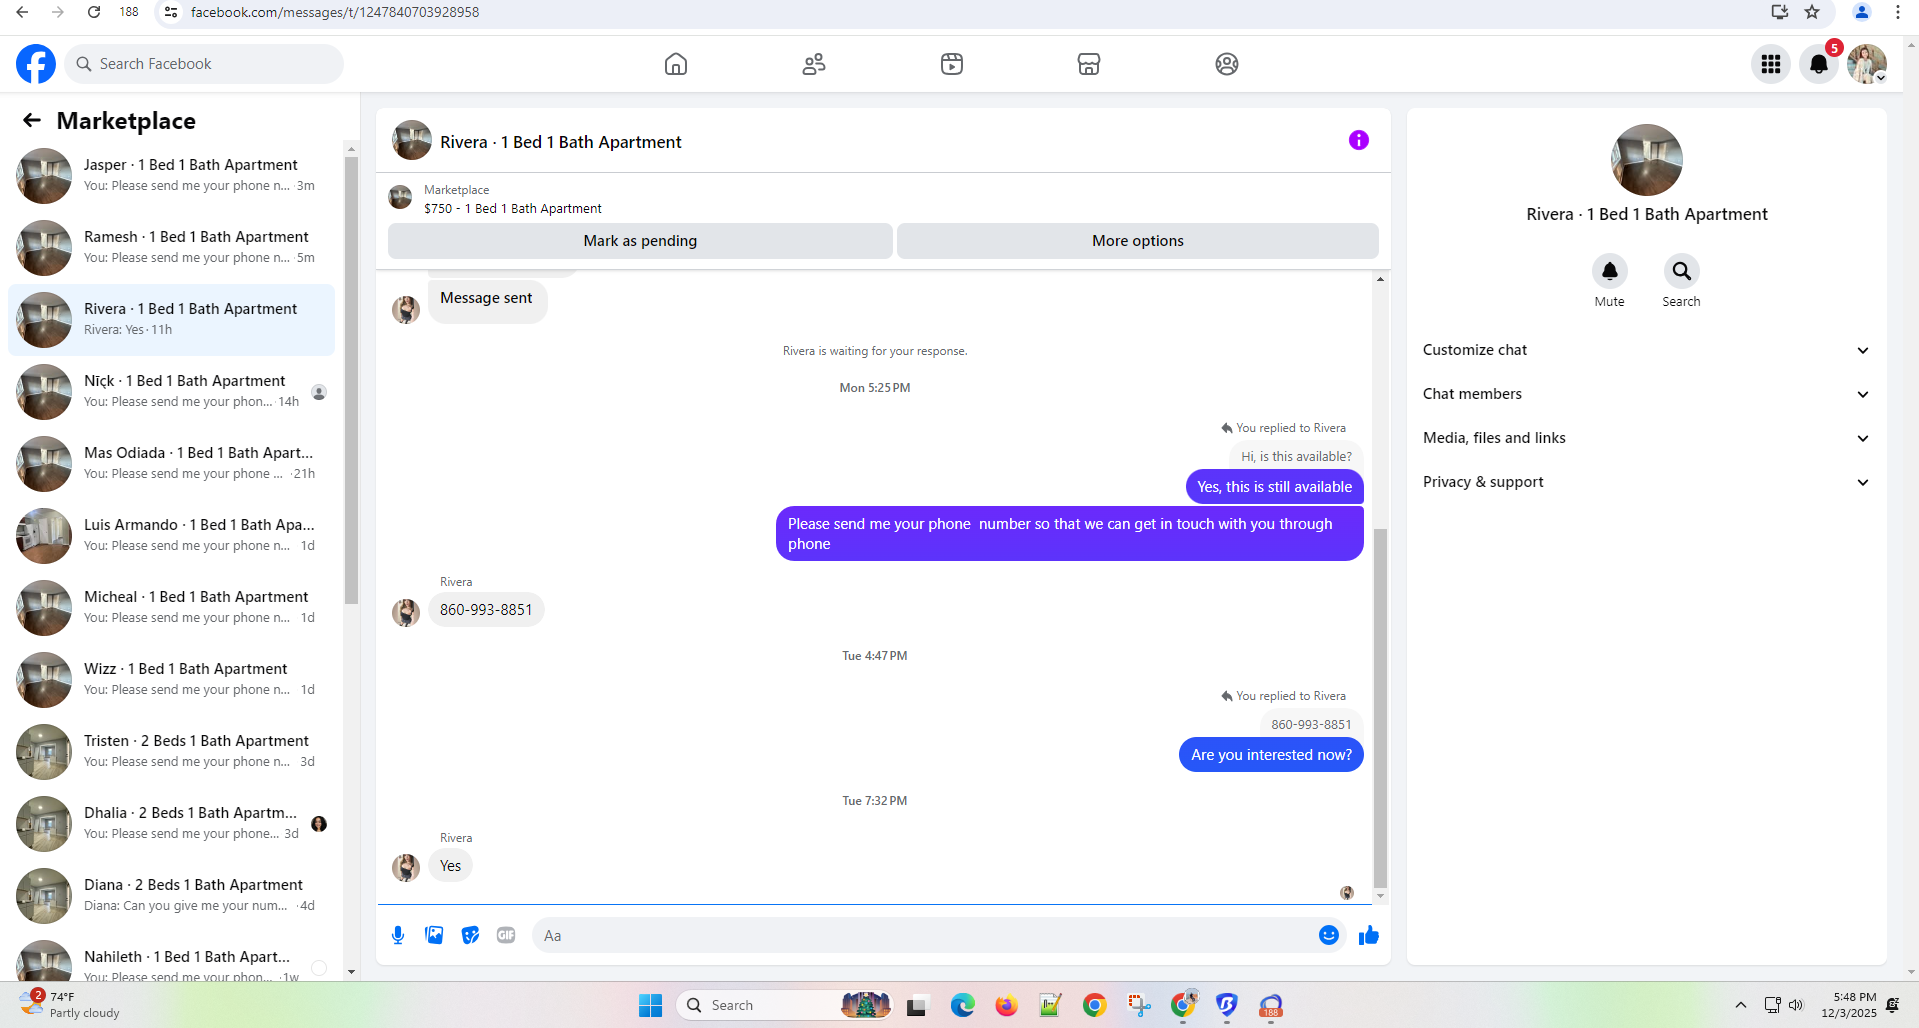Open the Windows Start menu
The width and height of the screenshot is (1919, 1028).
coord(651,1005)
